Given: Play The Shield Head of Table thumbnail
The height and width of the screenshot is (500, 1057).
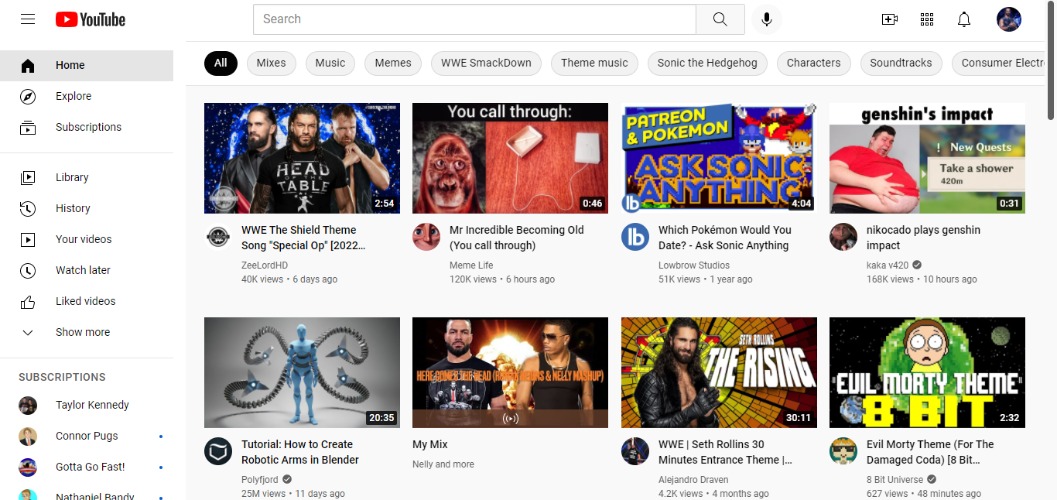Looking at the screenshot, I should tap(302, 158).
